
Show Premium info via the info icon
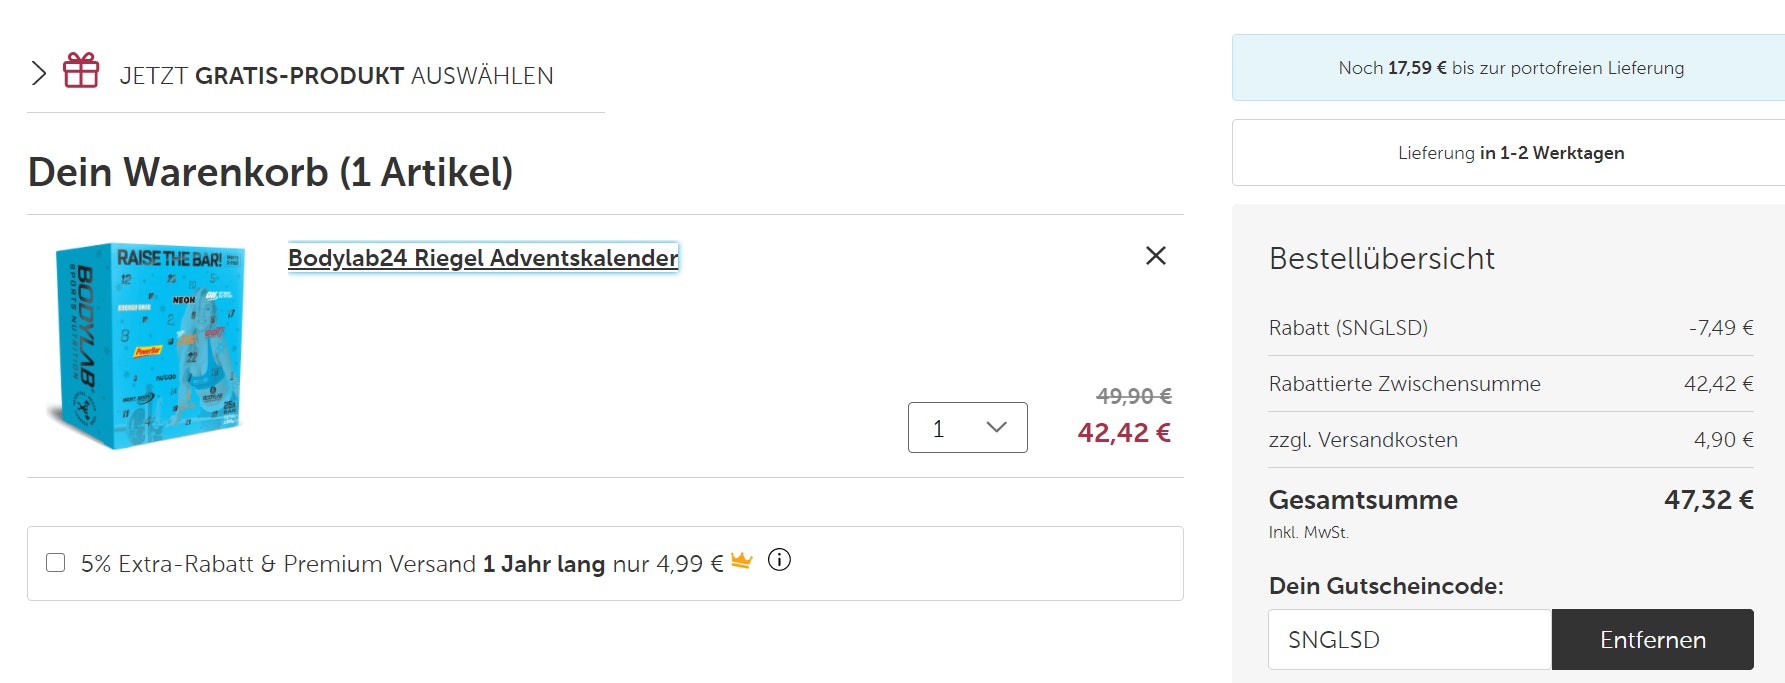779,560
